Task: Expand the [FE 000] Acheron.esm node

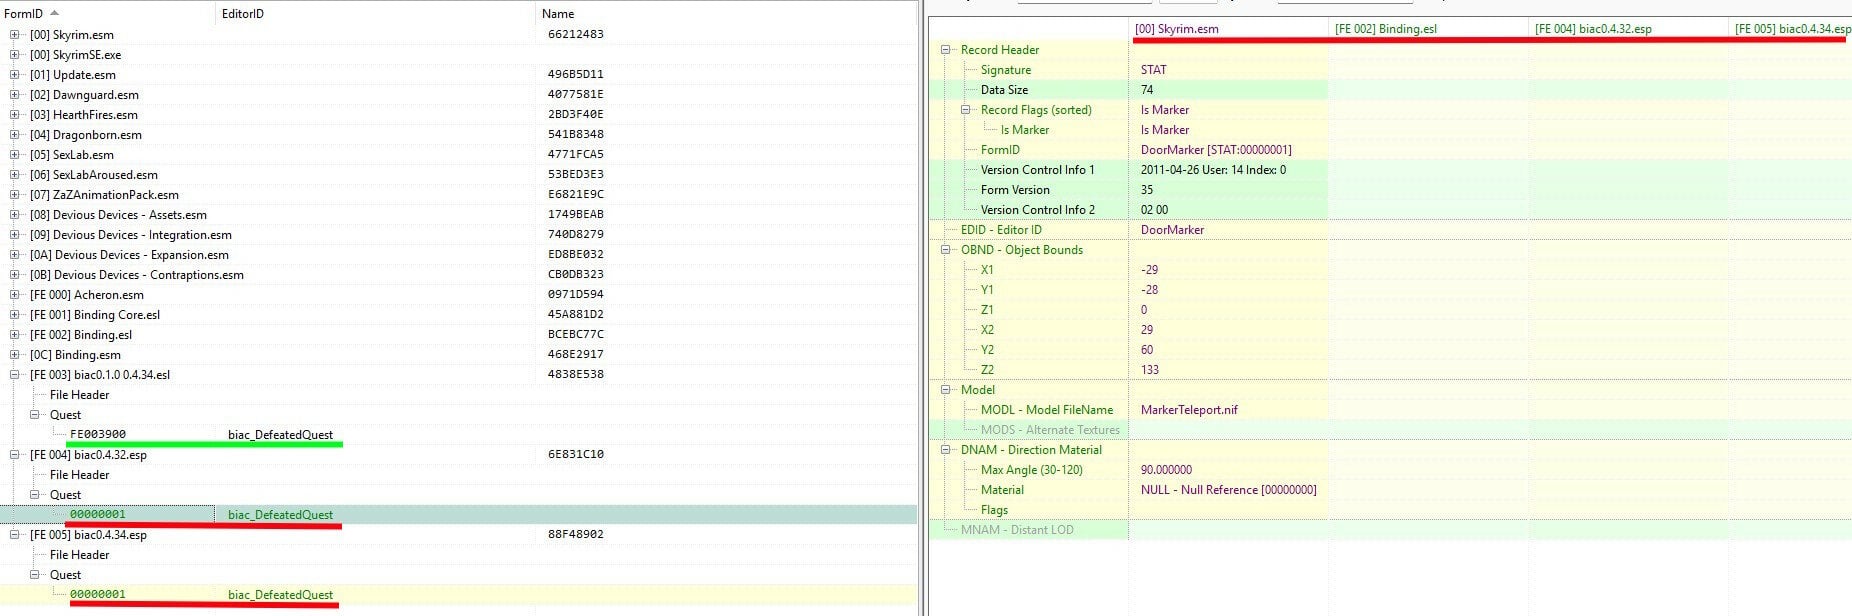Action: tap(15, 294)
